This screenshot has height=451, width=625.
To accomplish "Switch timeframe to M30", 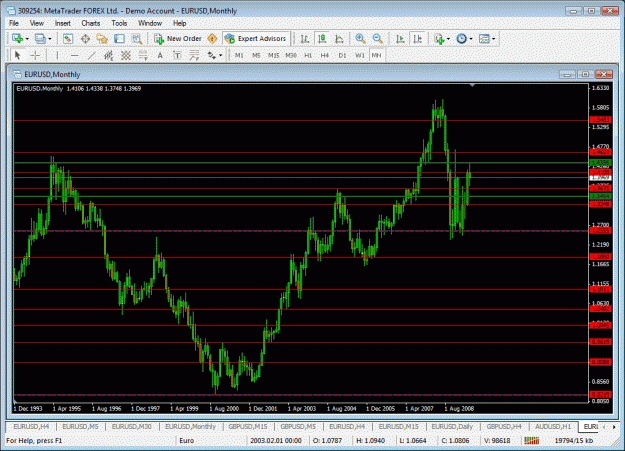I will [291, 55].
